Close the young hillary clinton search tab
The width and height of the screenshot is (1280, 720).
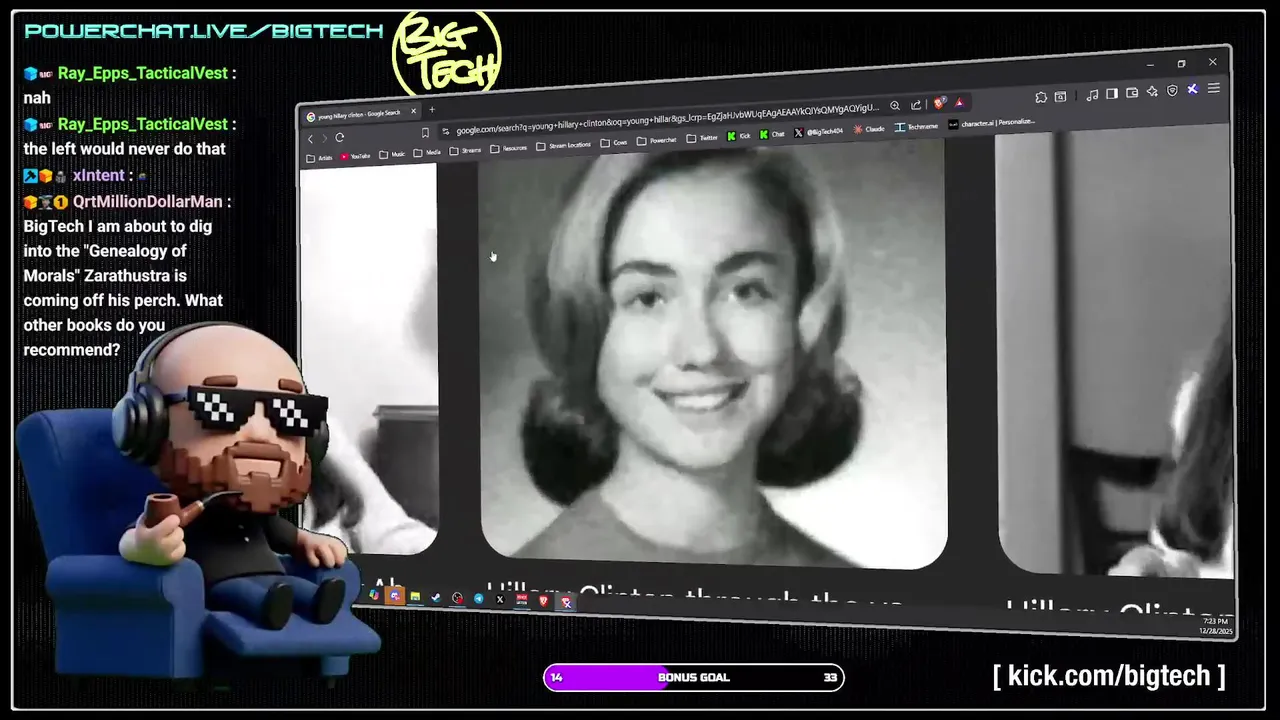pos(414,111)
